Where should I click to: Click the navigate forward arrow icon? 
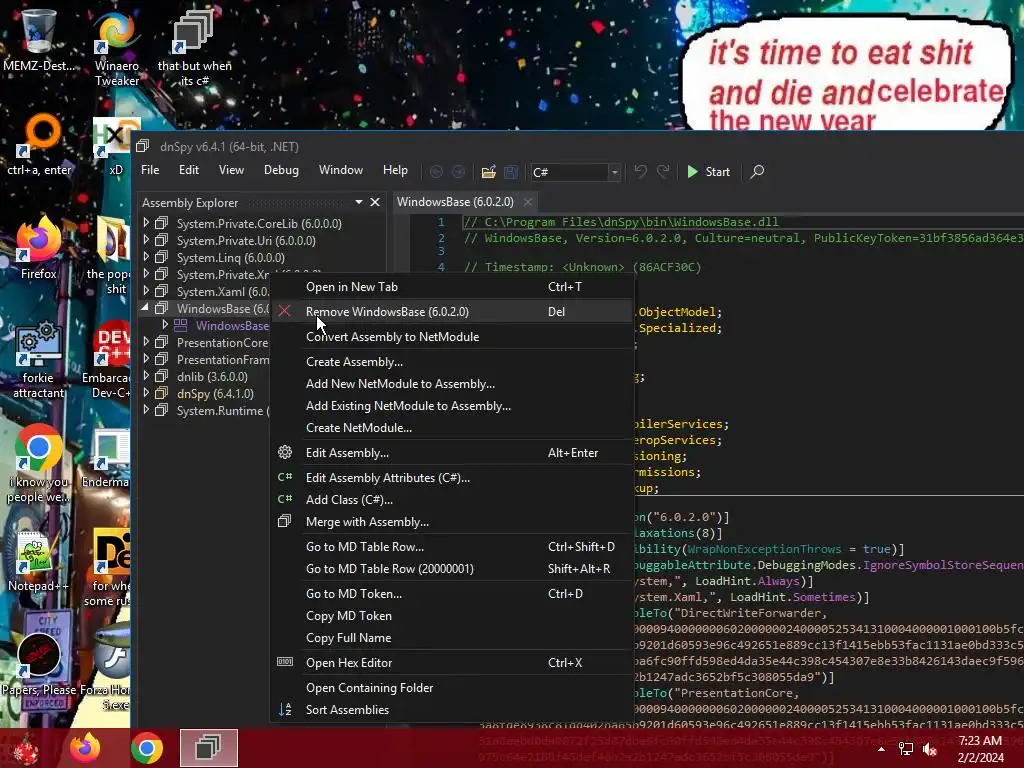tap(458, 172)
